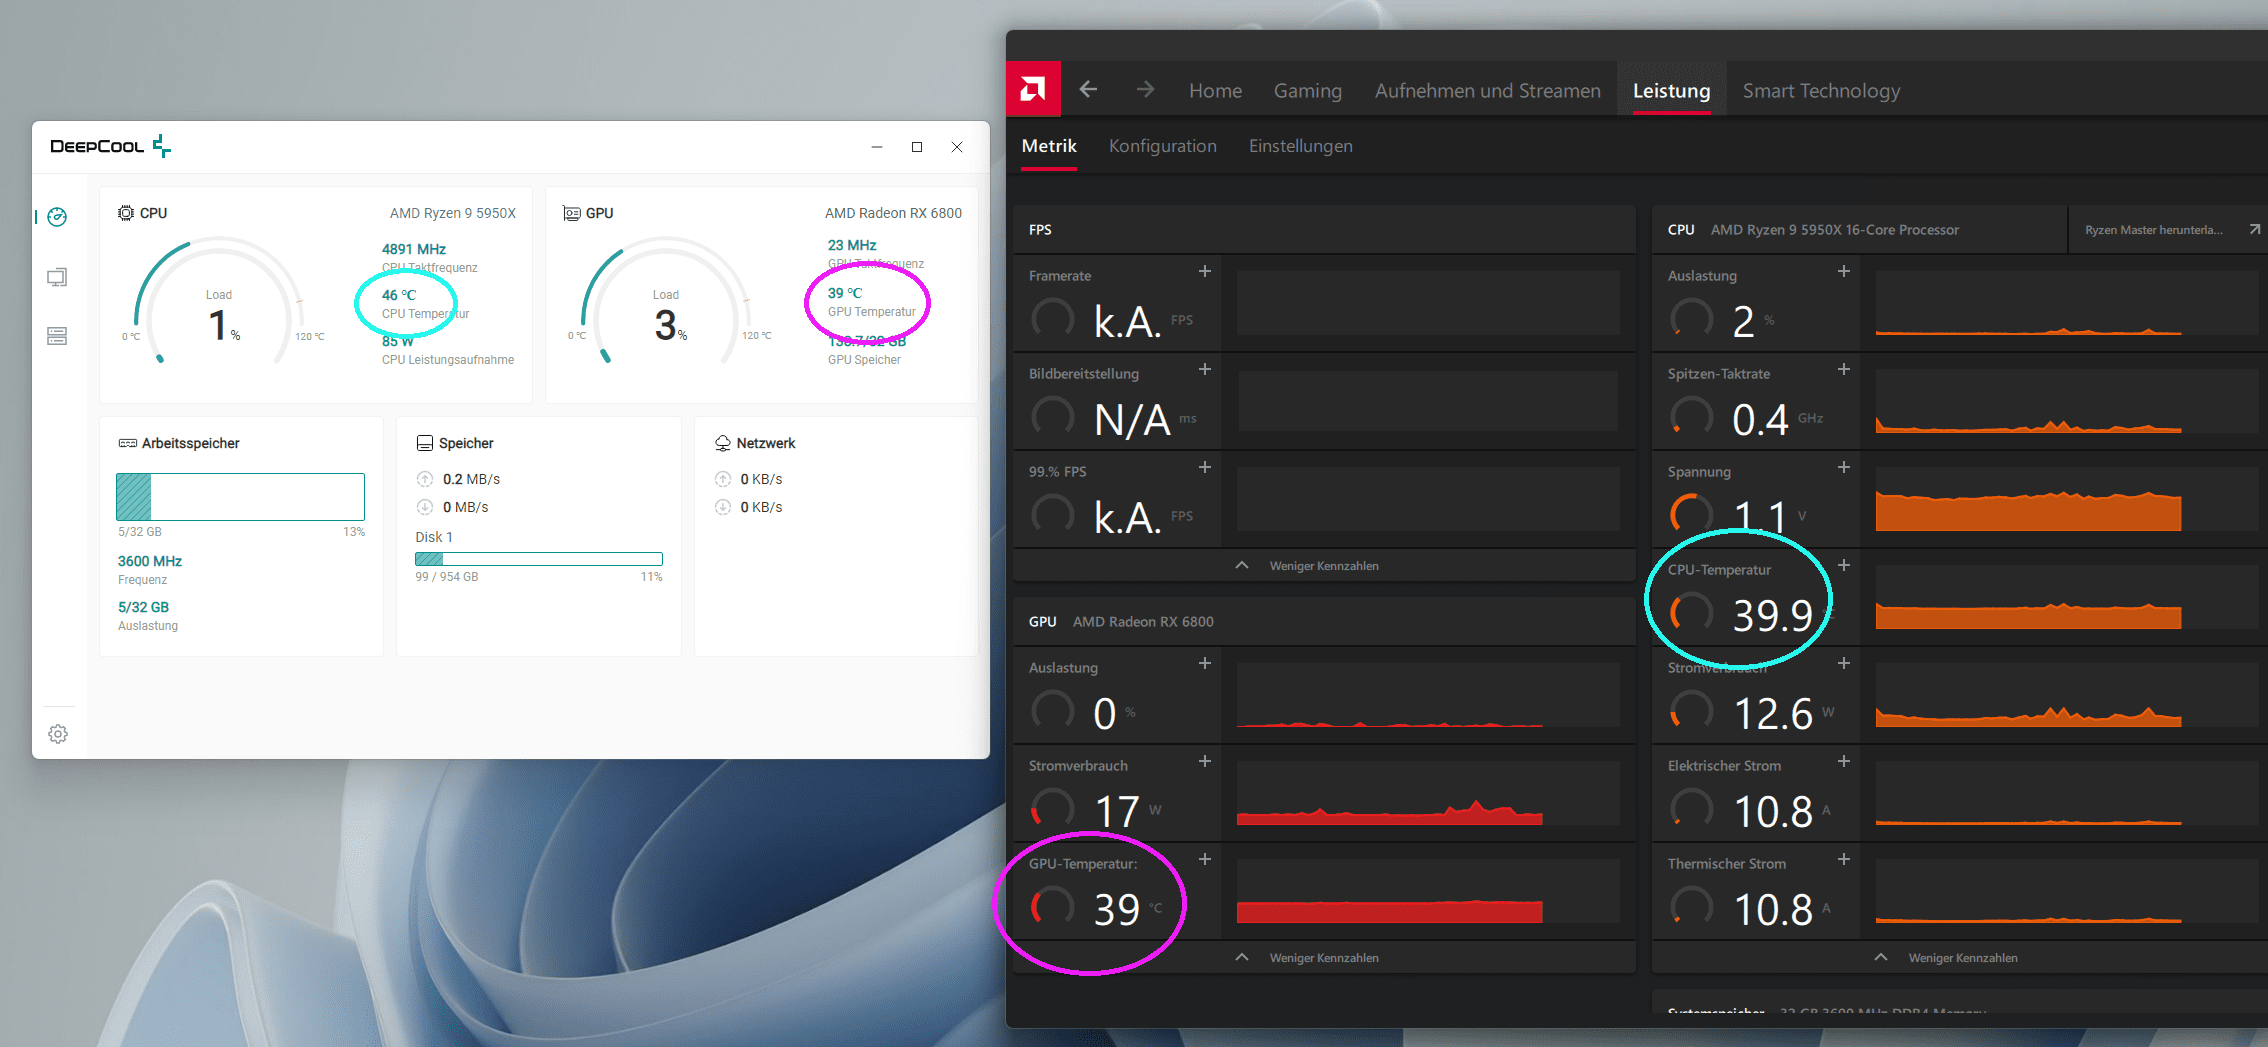Switch to the Gaming tab
Viewport: 2268px width, 1047px height.
coord(1307,91)
